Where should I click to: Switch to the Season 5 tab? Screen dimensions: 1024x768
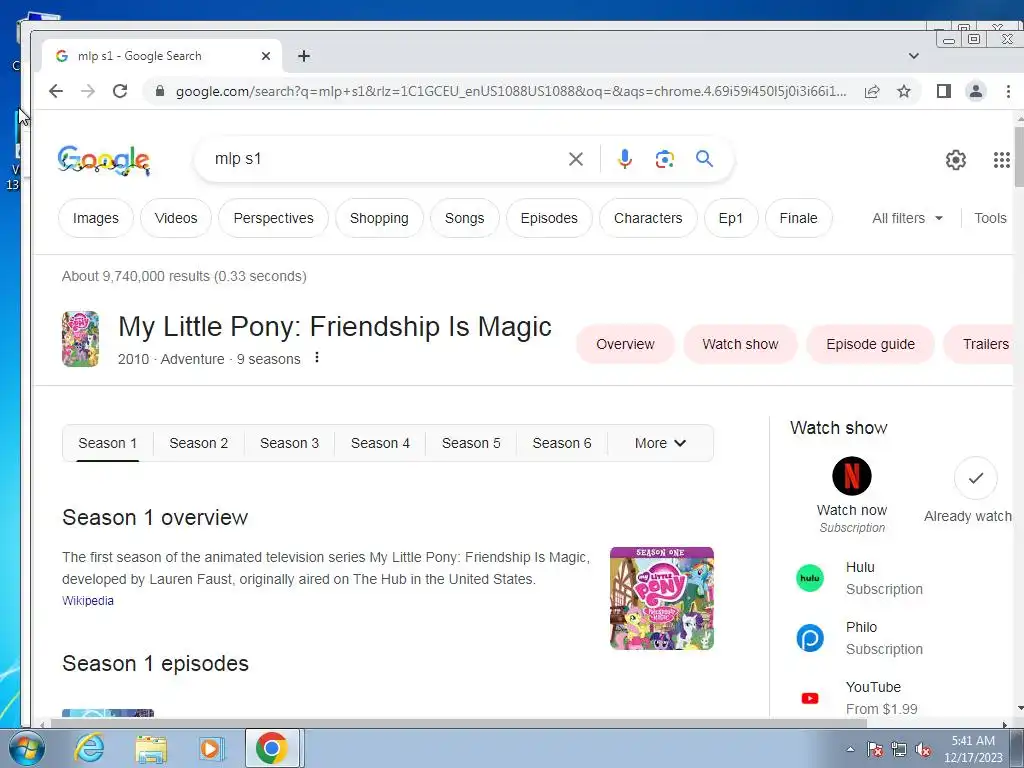click(x=471, y=443)
